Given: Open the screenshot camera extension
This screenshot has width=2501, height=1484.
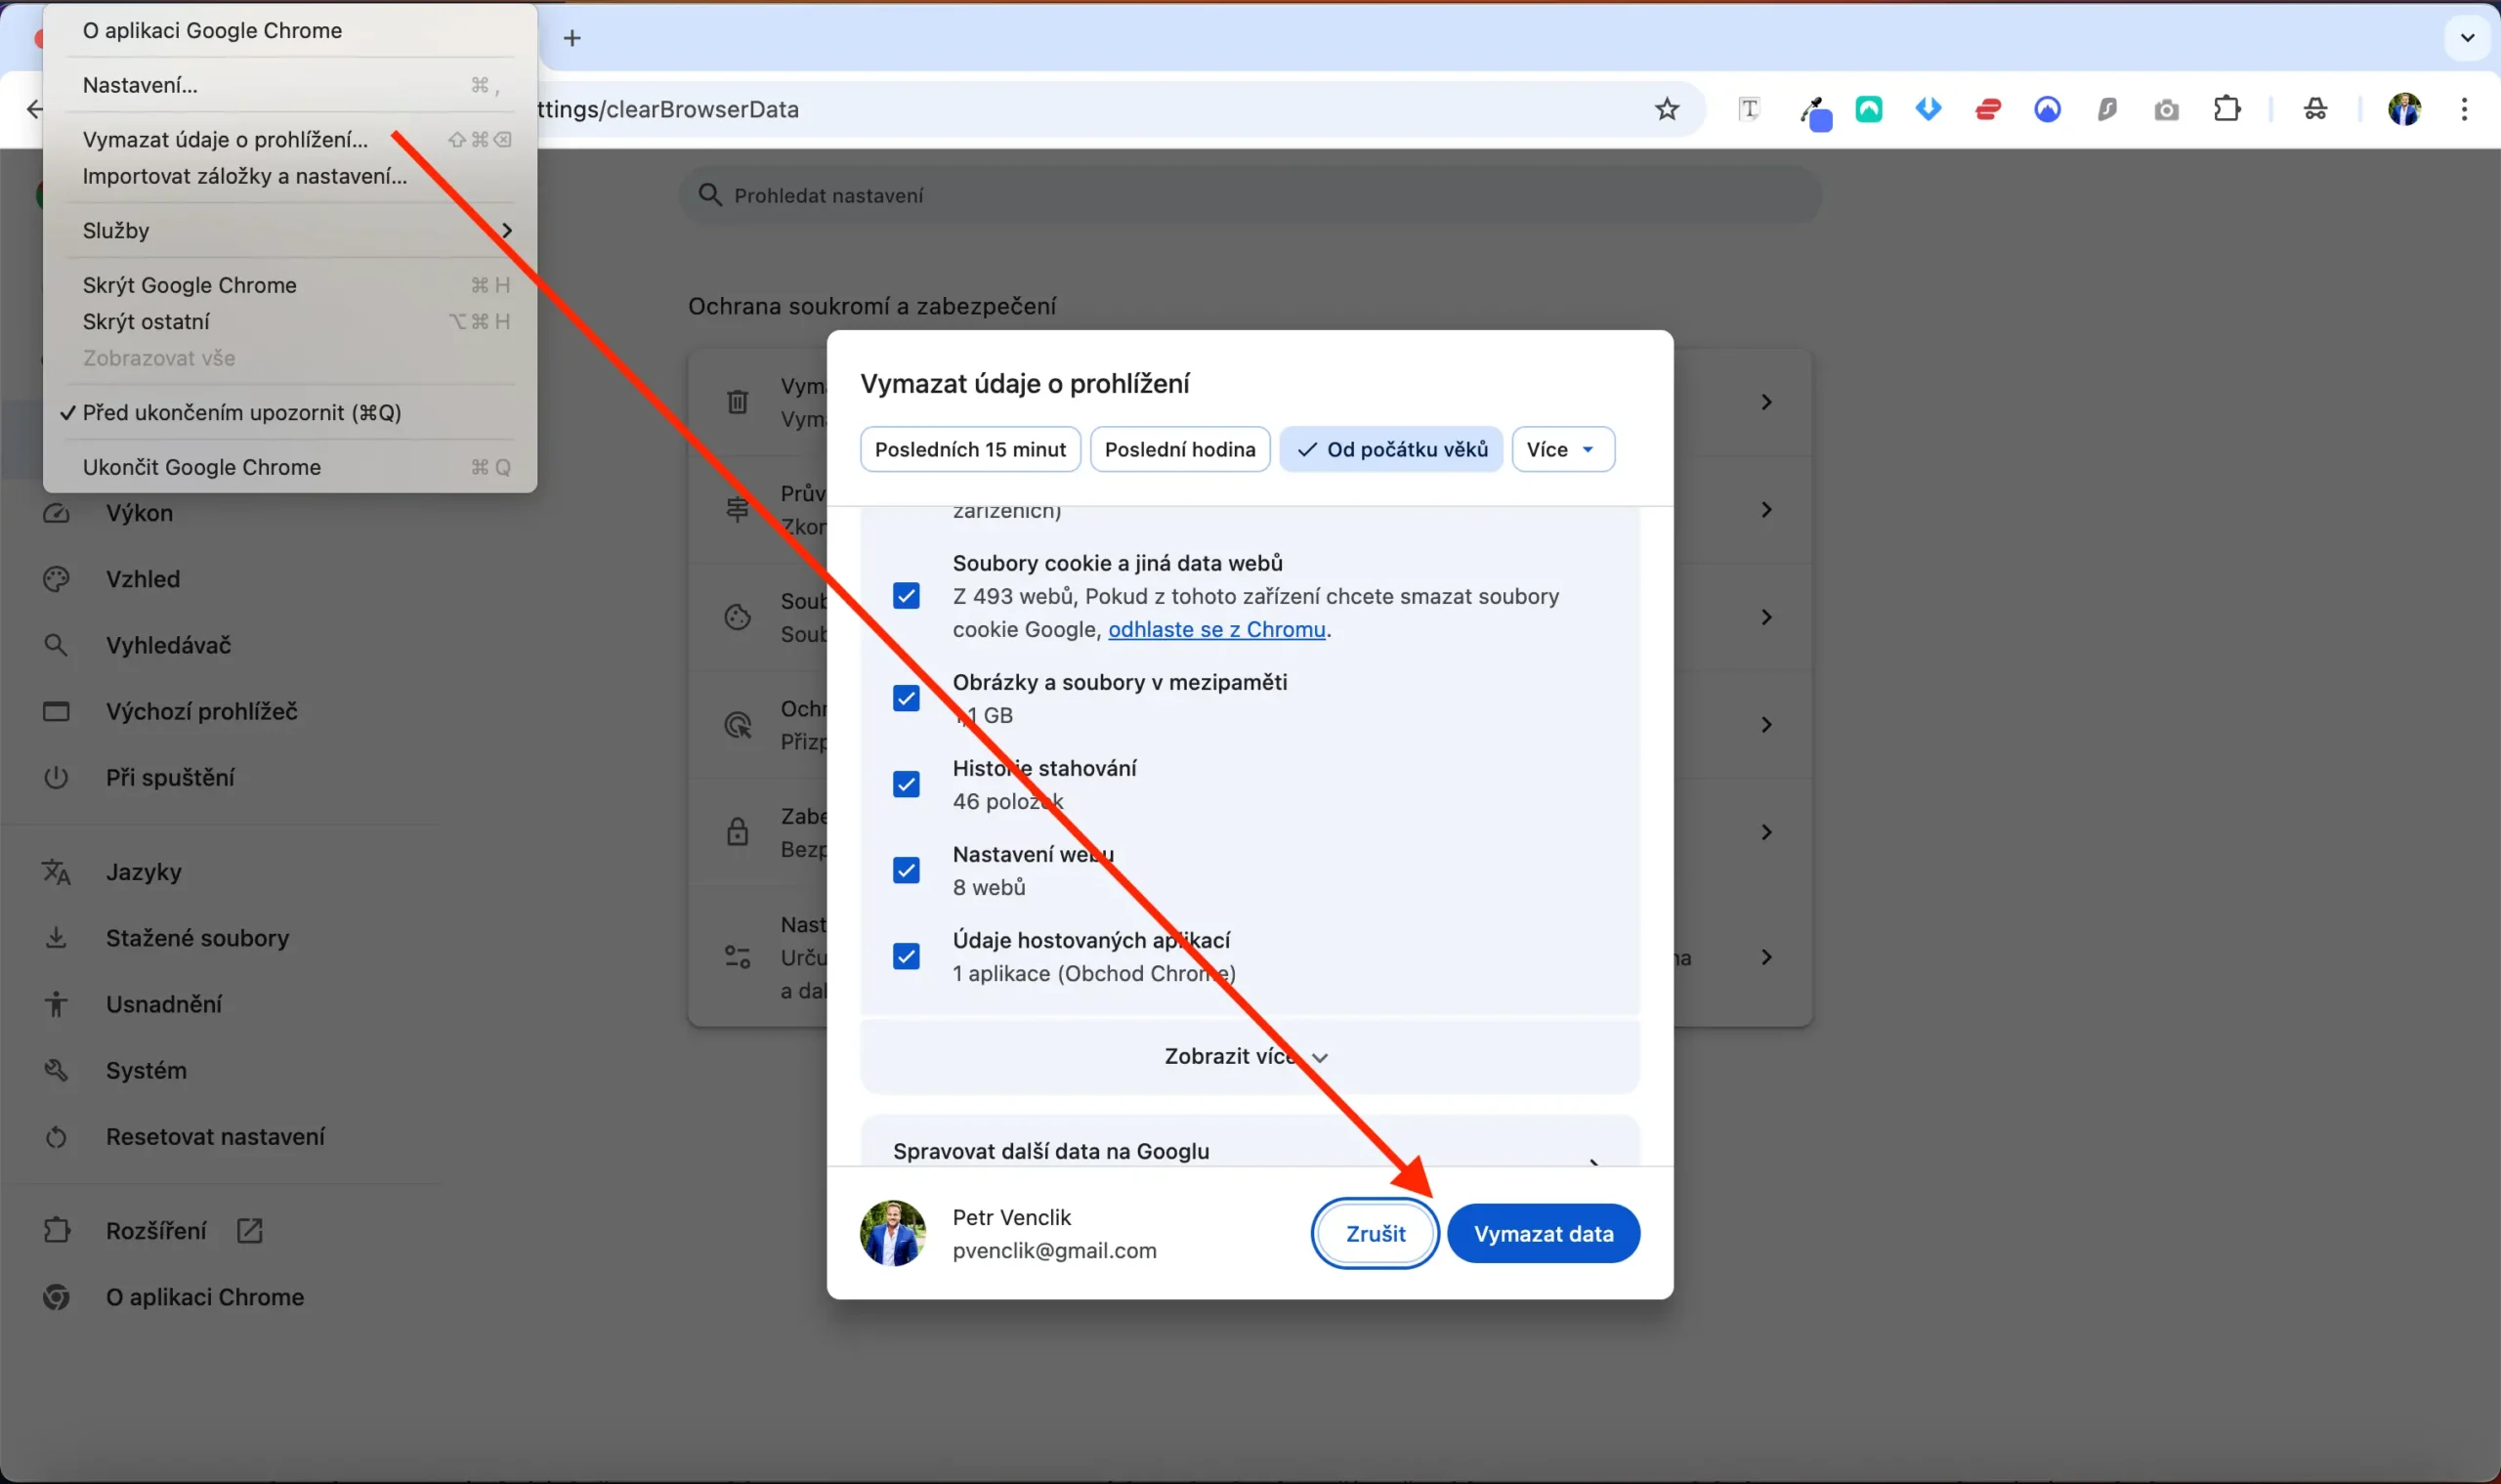Looking at the screenshot, I should point(2166,110).
